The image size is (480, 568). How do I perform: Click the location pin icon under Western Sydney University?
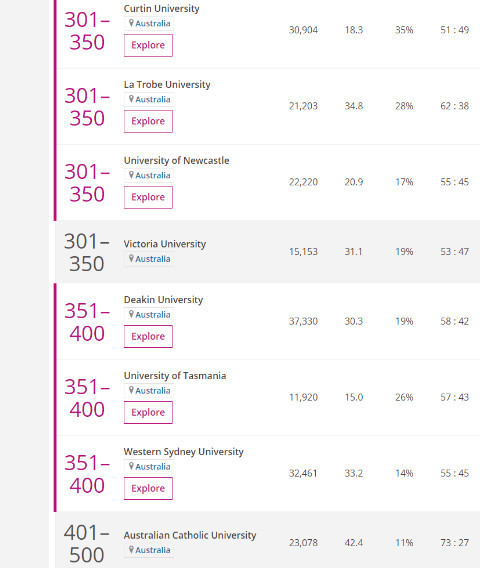coord(131,466)
